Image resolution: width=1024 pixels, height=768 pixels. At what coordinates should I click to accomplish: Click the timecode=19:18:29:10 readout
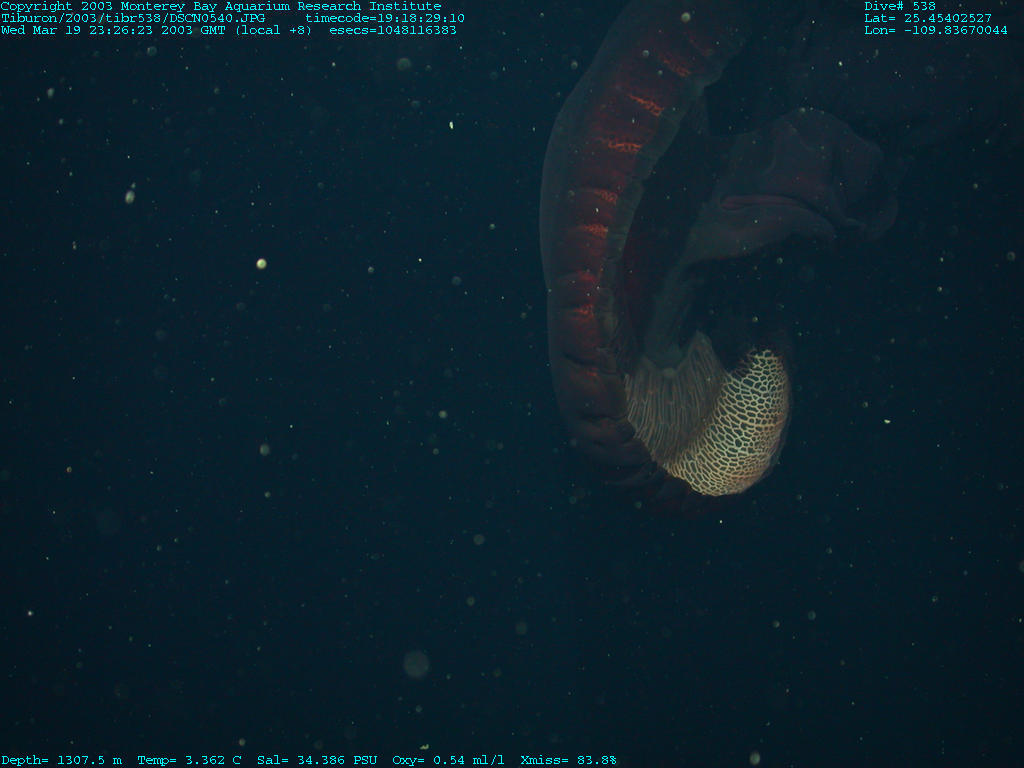point(385,18)
